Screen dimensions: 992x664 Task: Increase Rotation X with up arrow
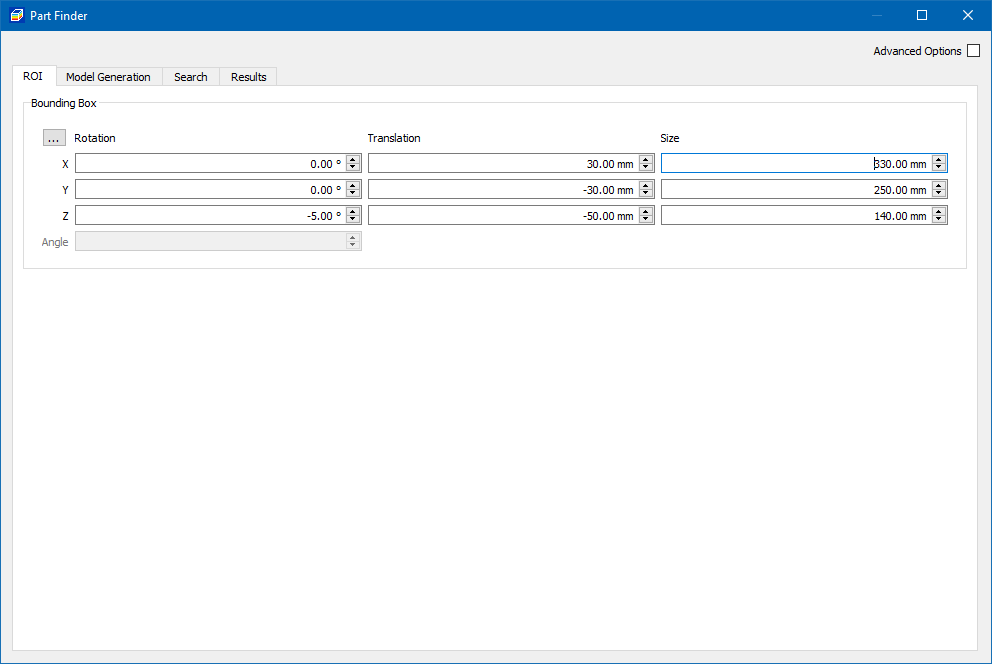[353, 159]
